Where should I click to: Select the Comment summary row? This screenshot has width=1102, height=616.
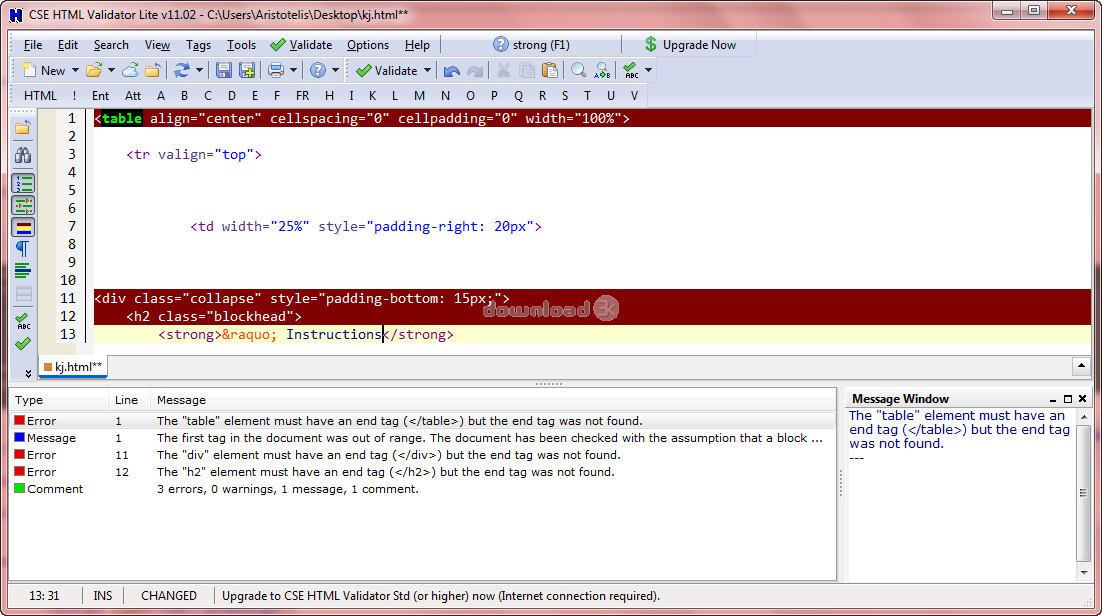click(422, 489)
